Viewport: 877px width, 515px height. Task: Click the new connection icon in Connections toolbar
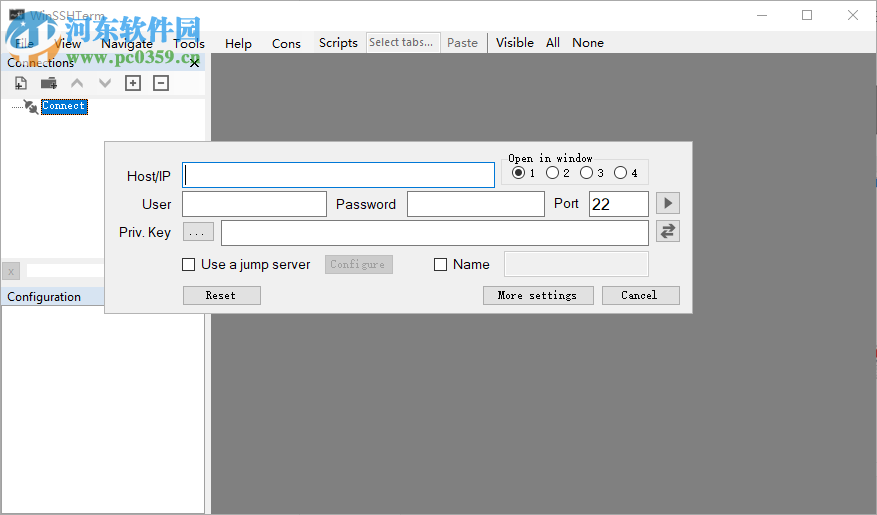[21, 83]
